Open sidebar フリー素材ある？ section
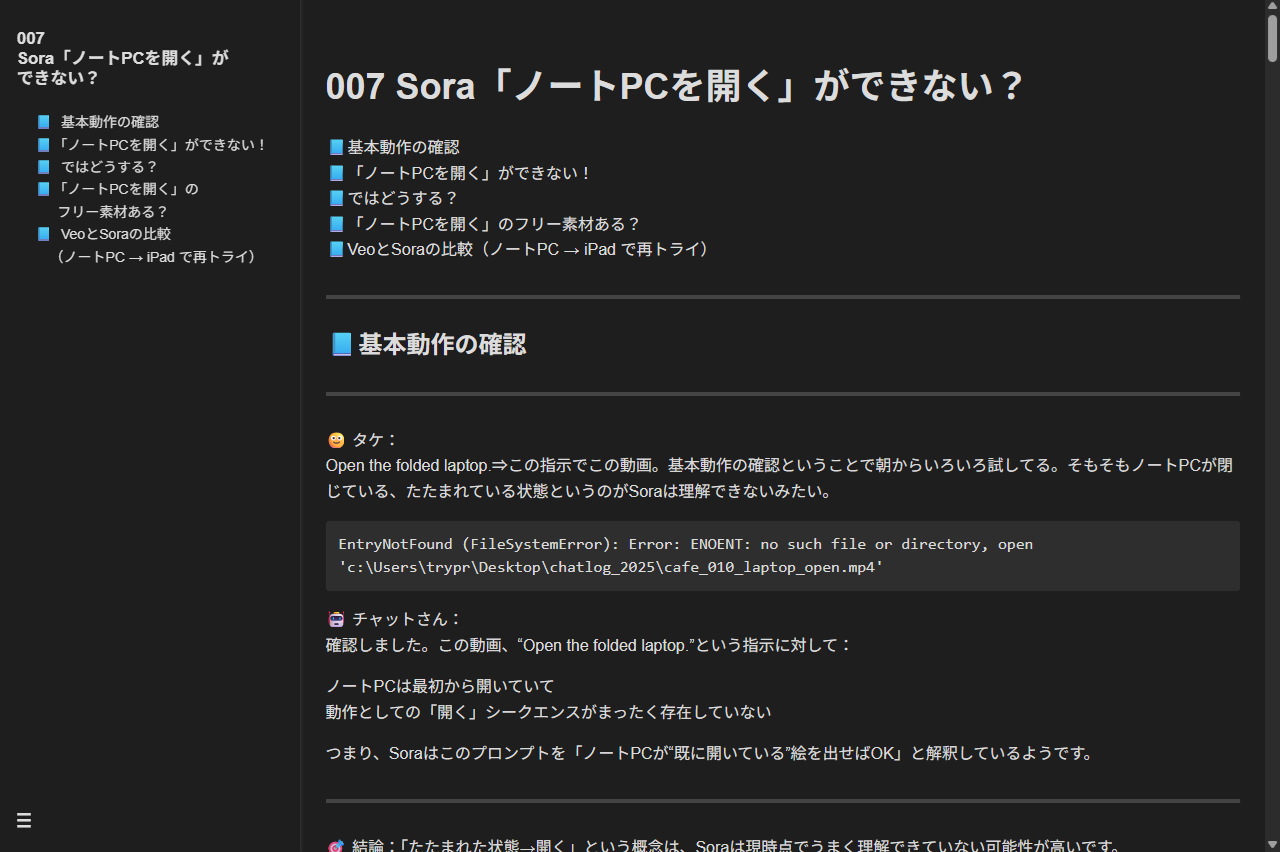The width and height of the screenshot is (1280, 852). [x=127, y=200]
